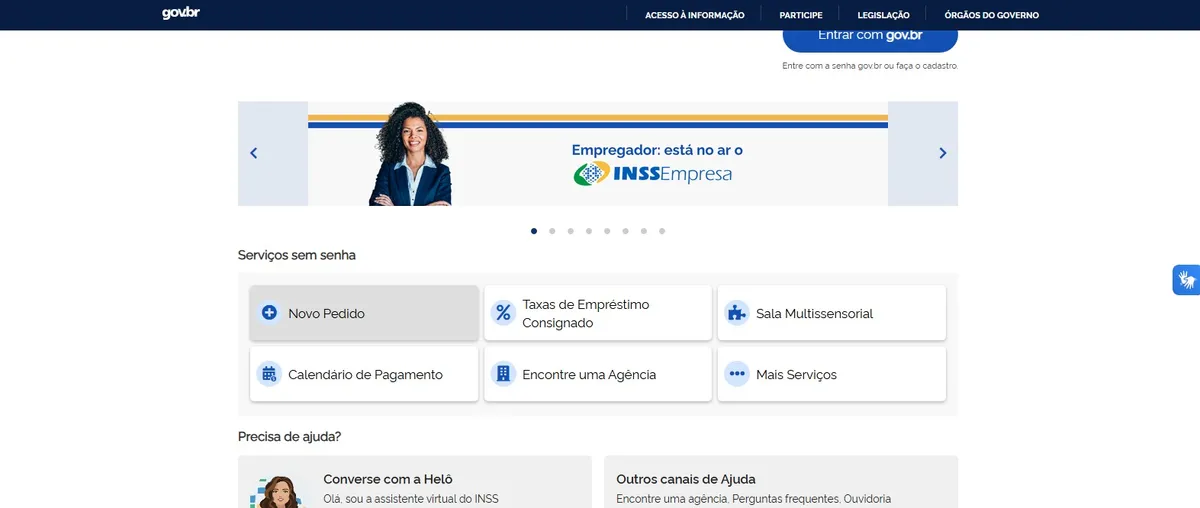
Task: Select the third carousel dot
Action: coord(570,231)
